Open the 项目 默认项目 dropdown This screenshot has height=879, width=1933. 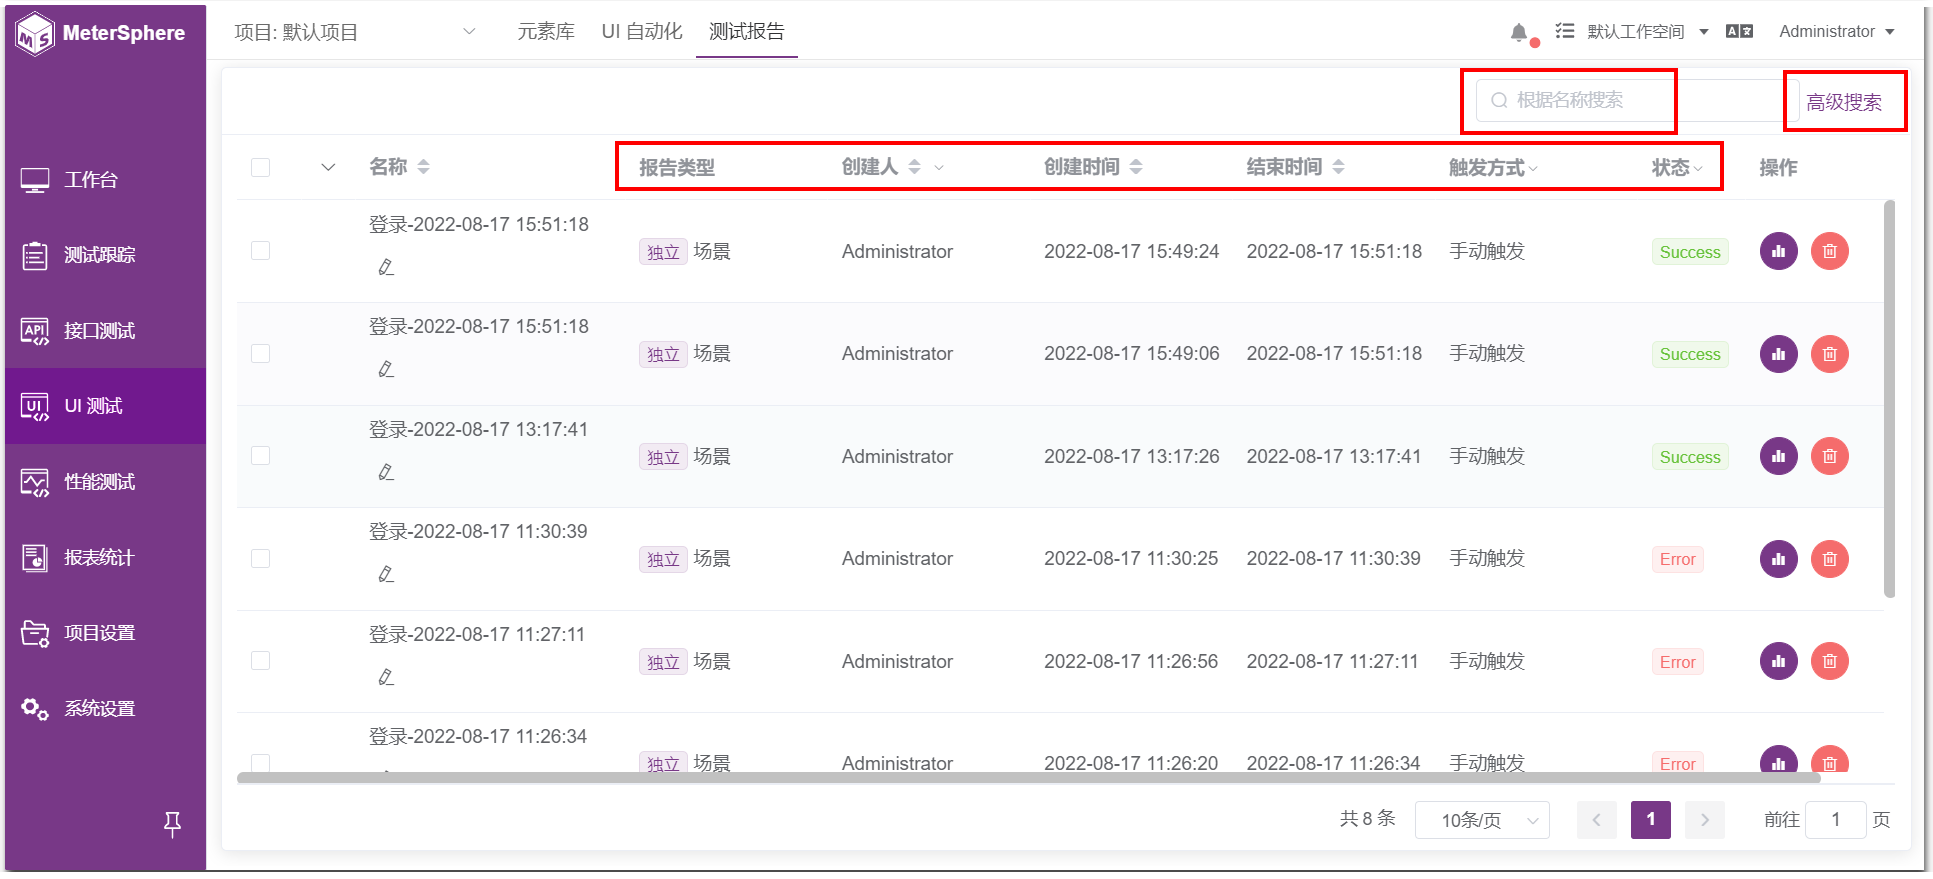tap(355, 32)
